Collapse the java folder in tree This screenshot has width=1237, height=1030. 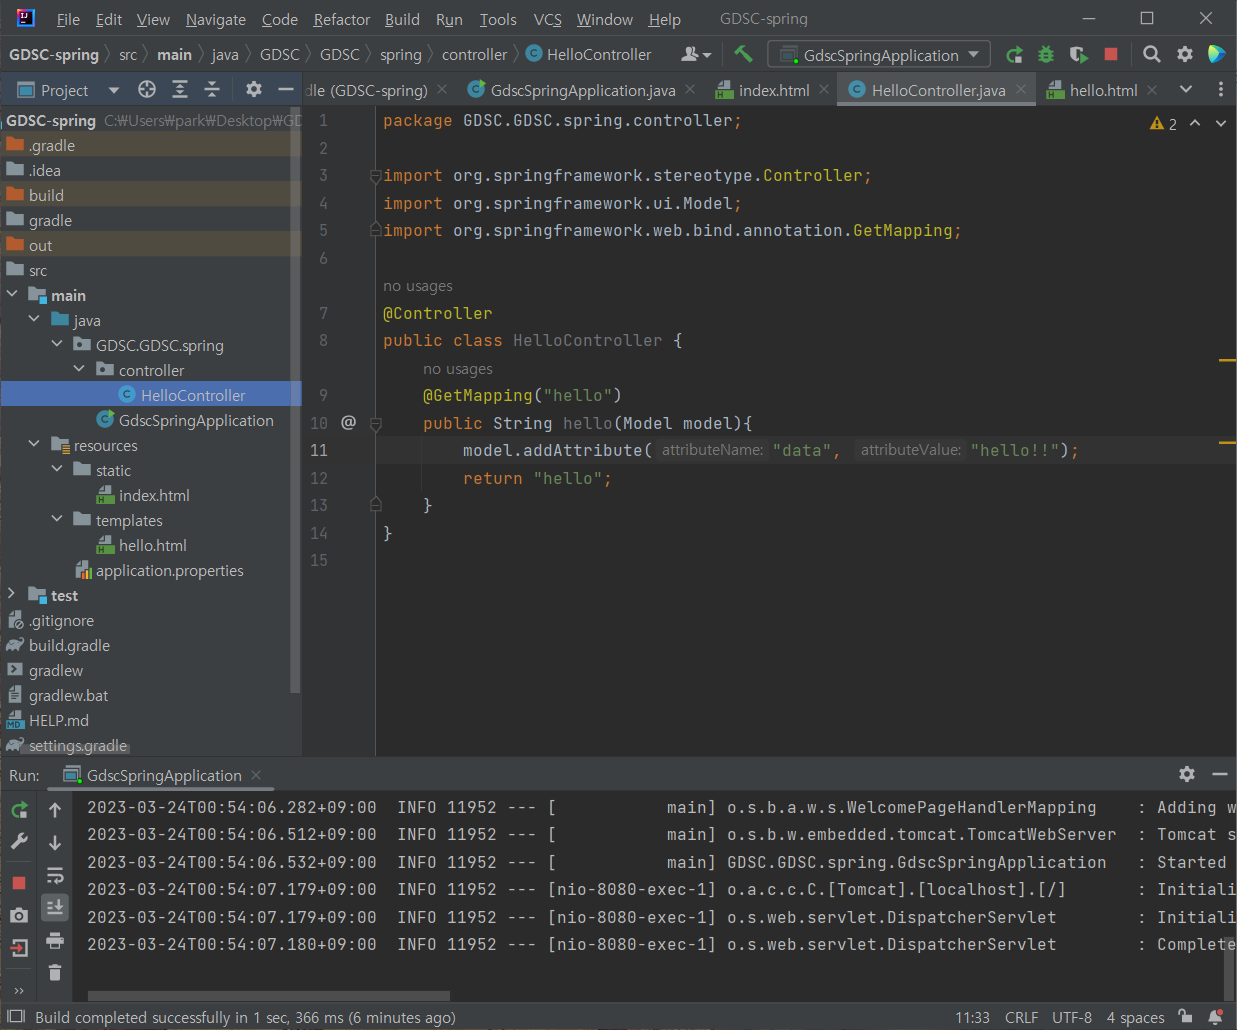(x=34, y=320)
